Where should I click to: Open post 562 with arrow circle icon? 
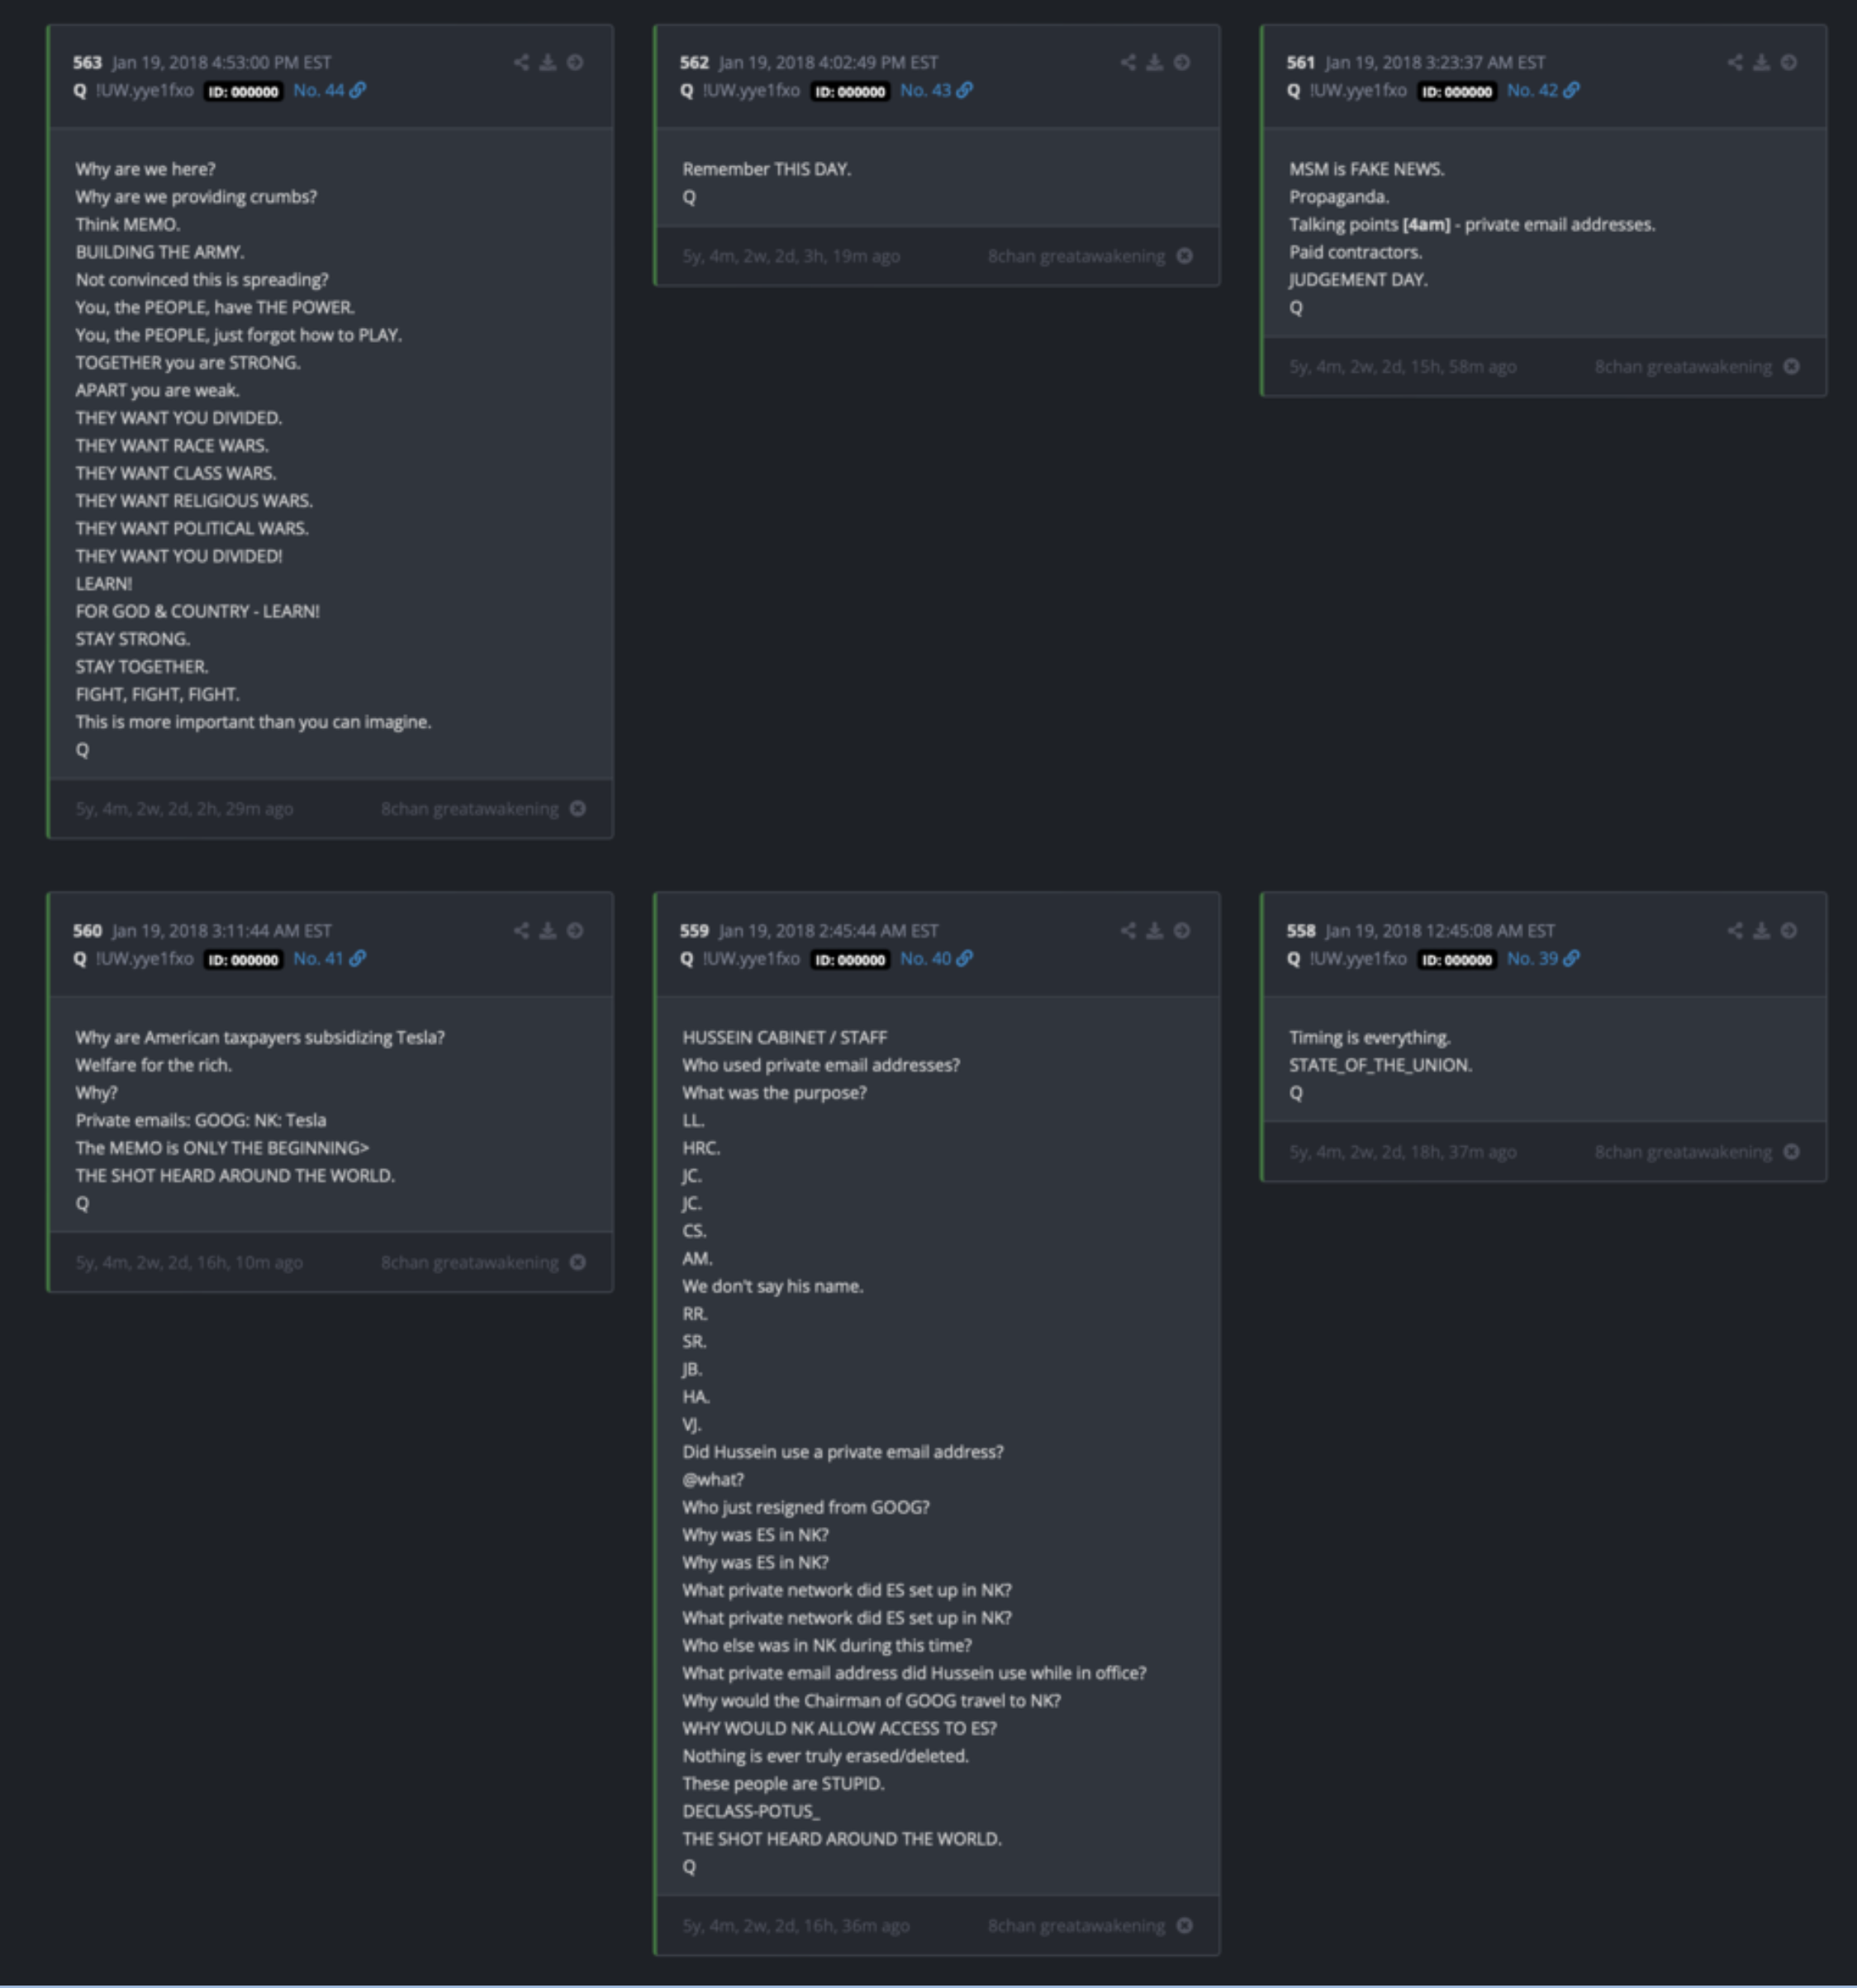pyautogui.click(x=1182, y=63)
